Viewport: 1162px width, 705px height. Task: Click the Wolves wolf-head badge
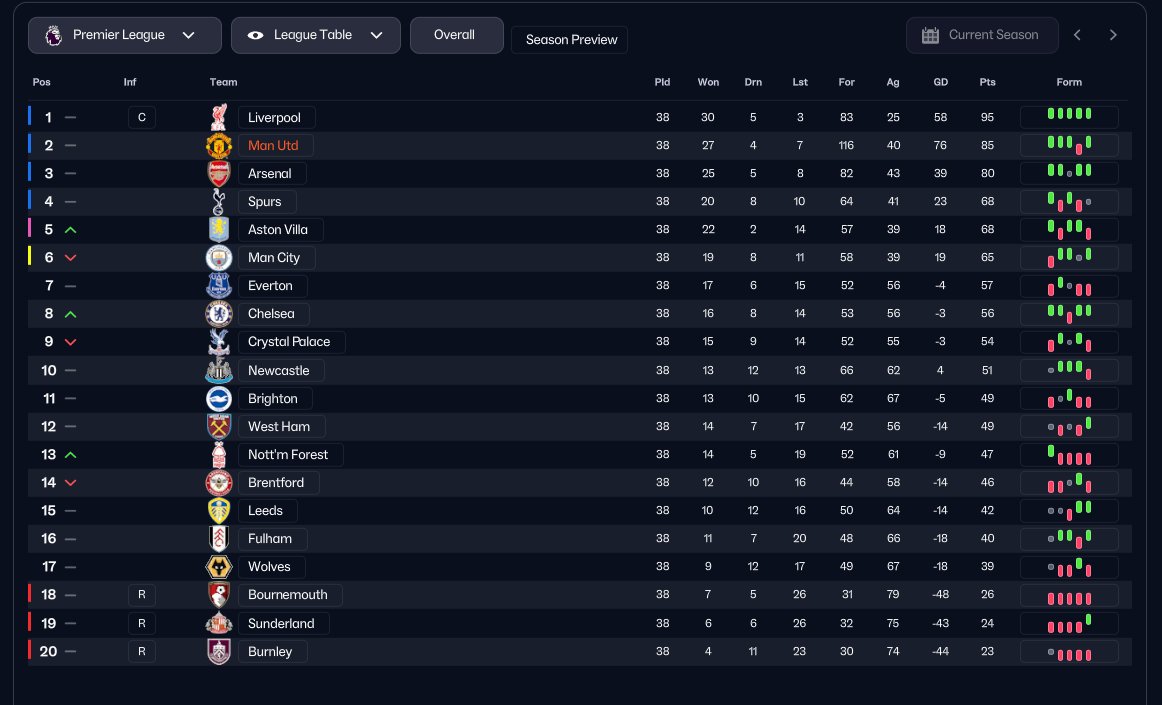[219, 566]
